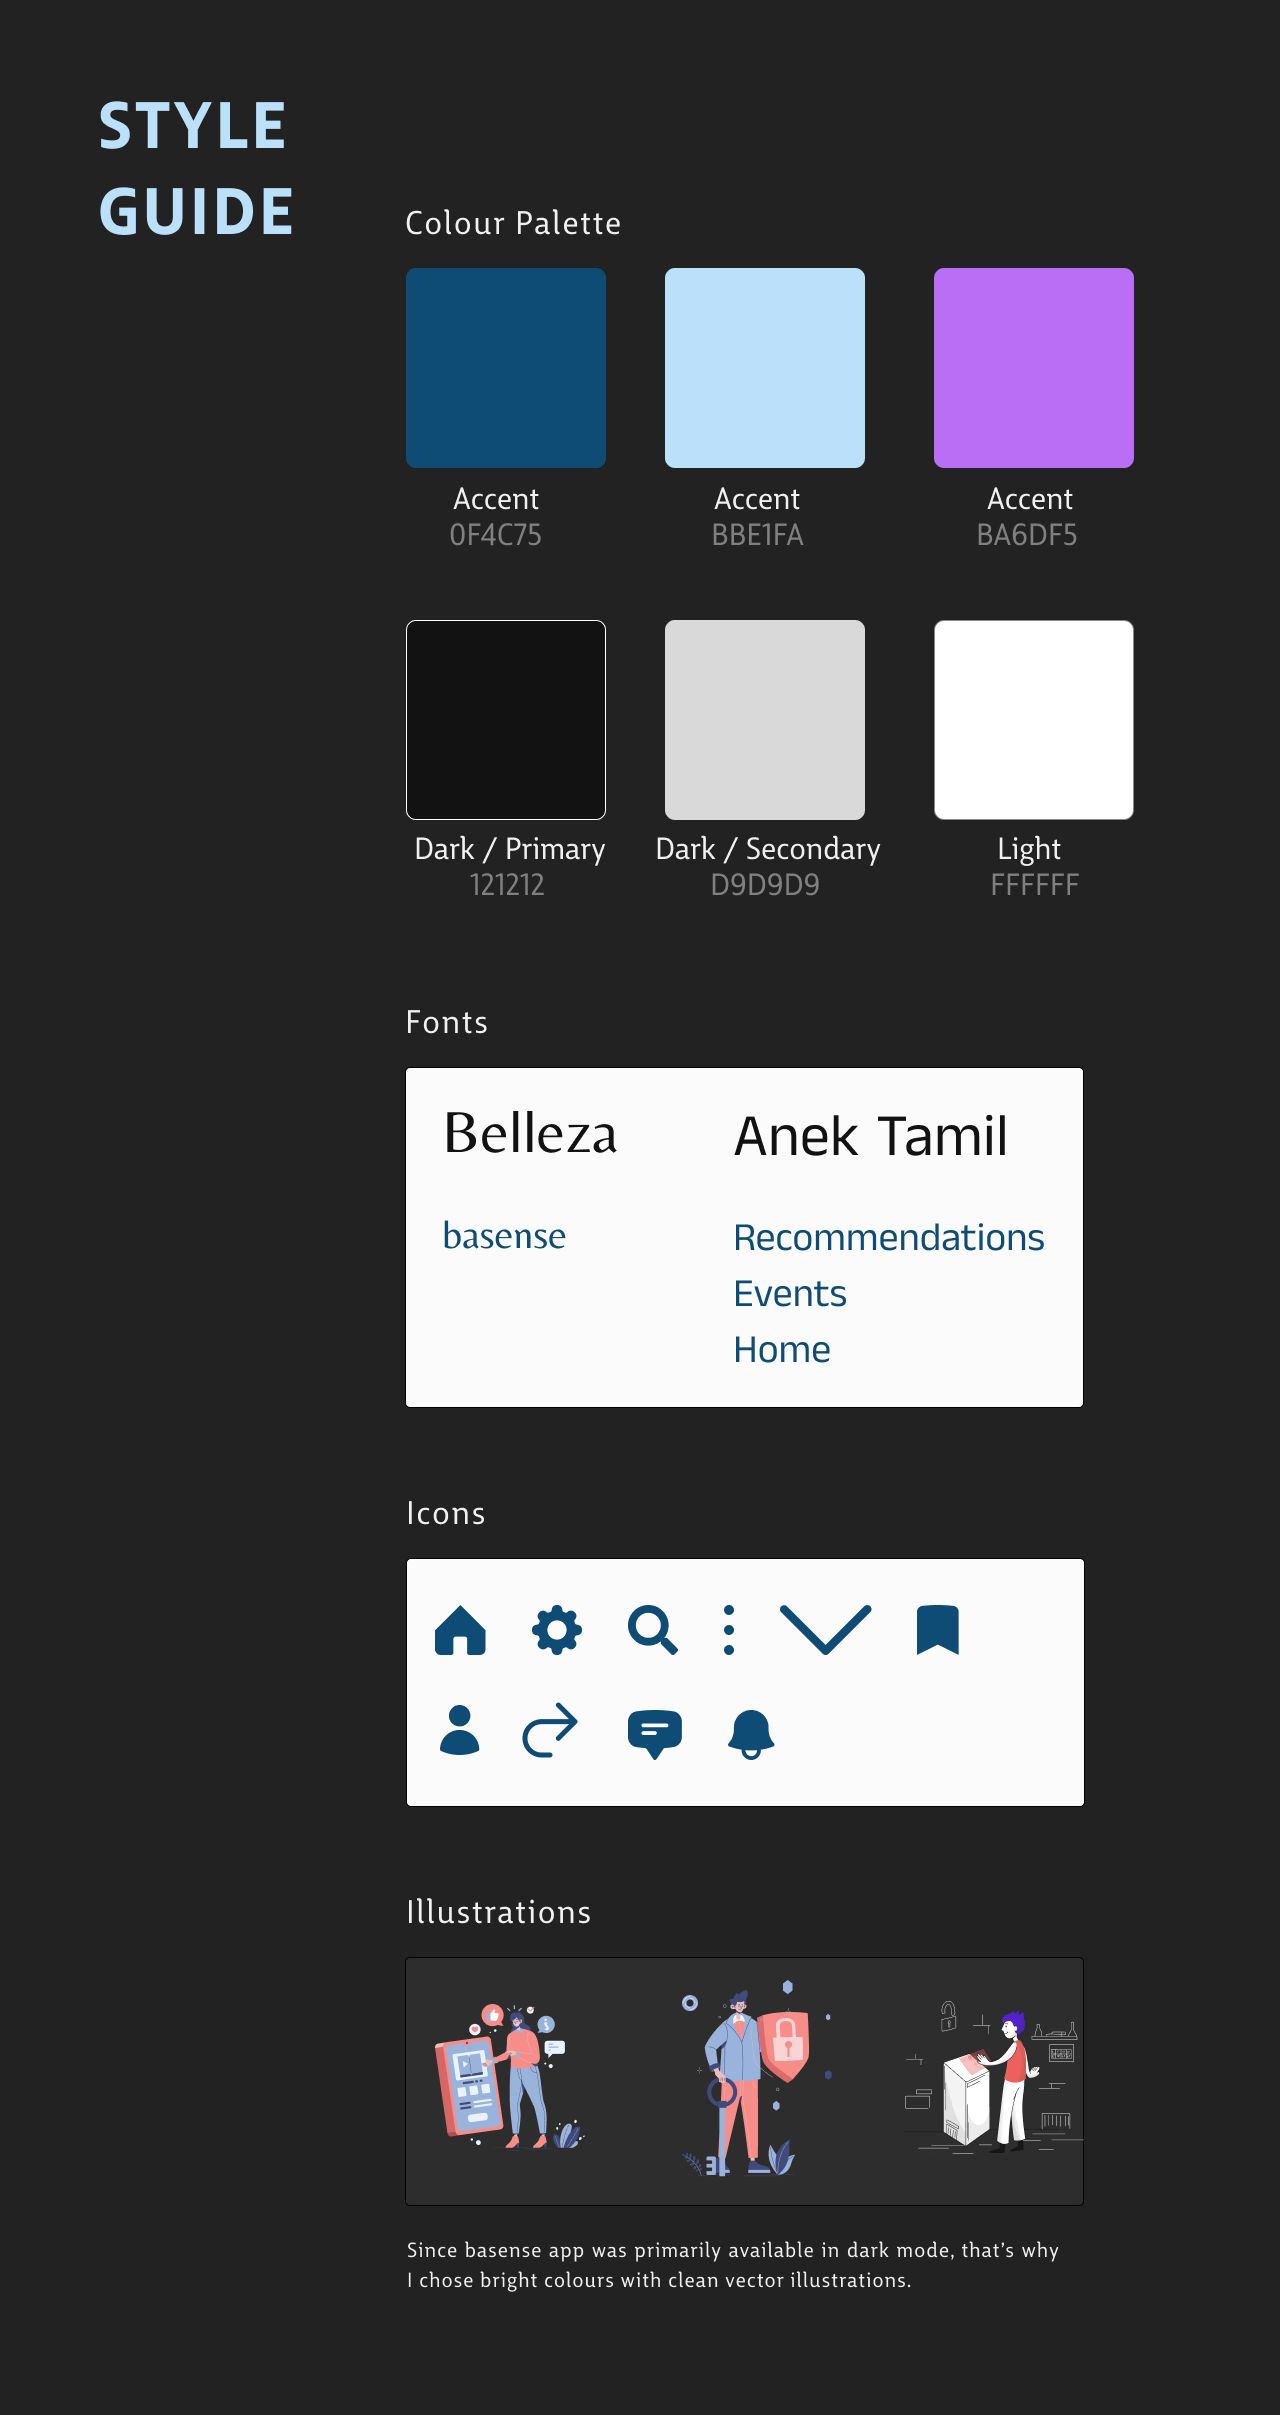
Task: Click the bookmark icon
Action: [938, 1630]
